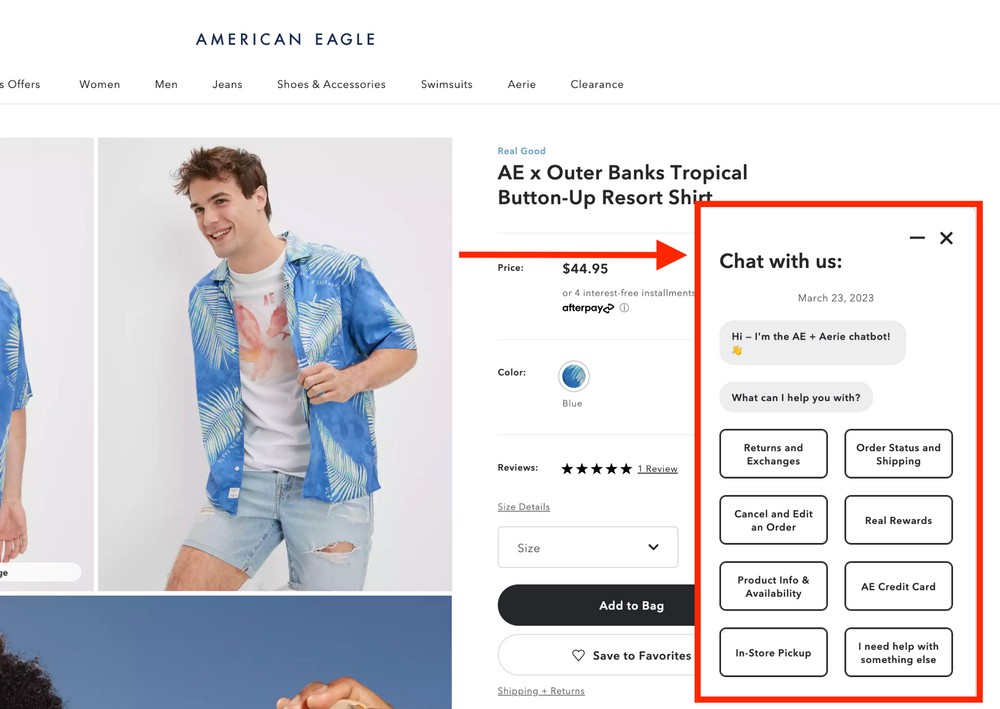The image size is (1000, 709).
Task: Select Returns and Exchanges in the chatbot
Action: click(x=773, y=454)
